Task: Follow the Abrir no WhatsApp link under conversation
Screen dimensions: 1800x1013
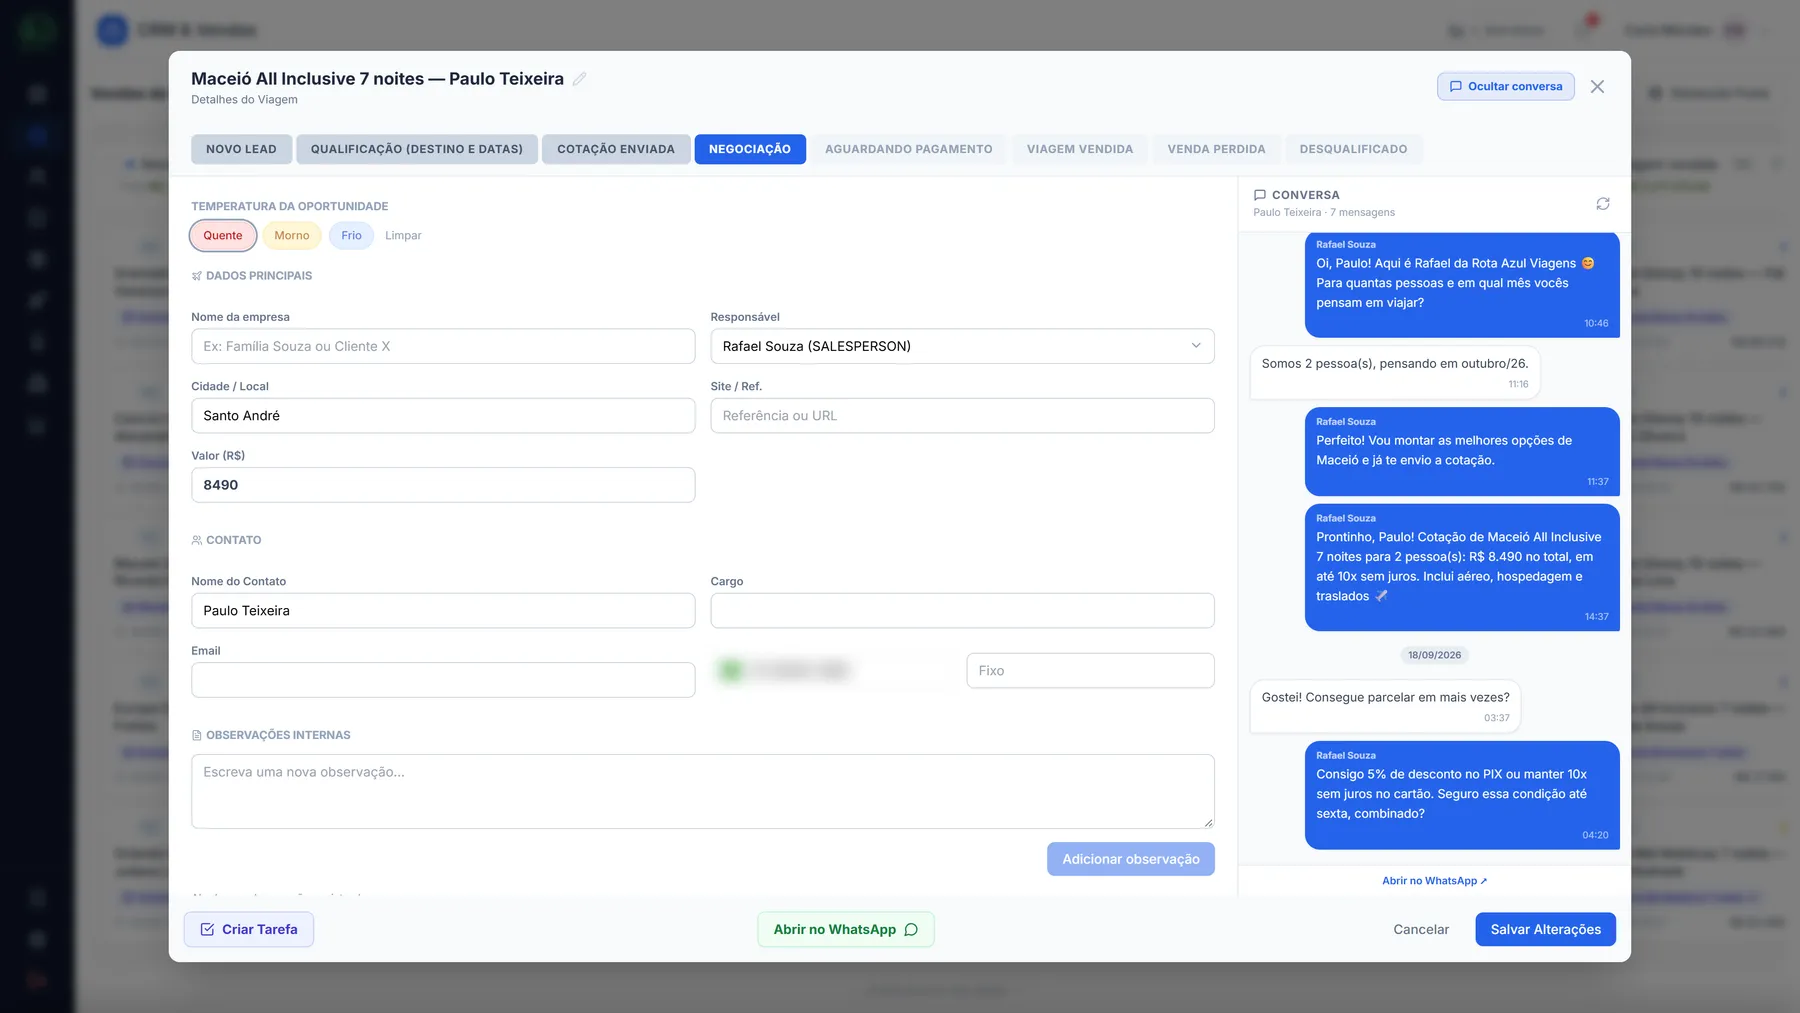Action: [x=1434, y=881]
